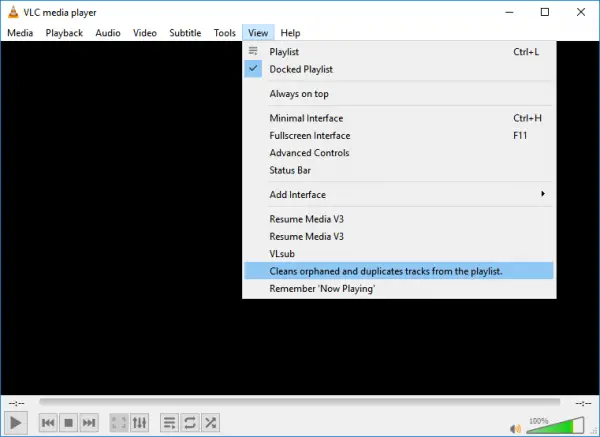This screenshot has width=600, height=437.
Task: Mute audio via speaker icon
Action: (515, 429)
